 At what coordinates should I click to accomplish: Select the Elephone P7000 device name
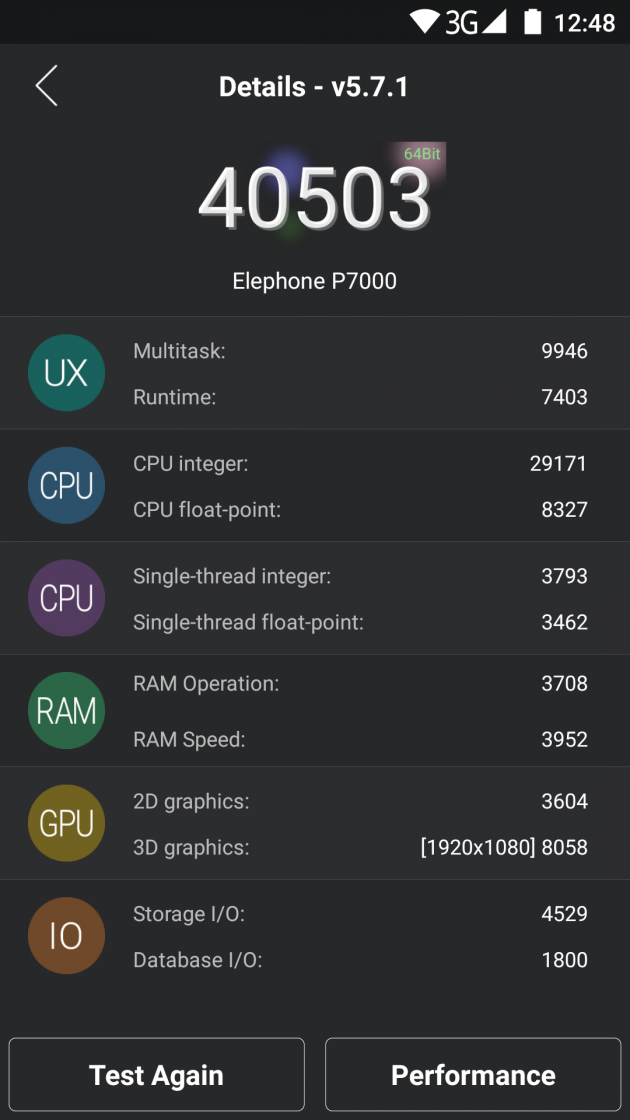pos(314,281)
